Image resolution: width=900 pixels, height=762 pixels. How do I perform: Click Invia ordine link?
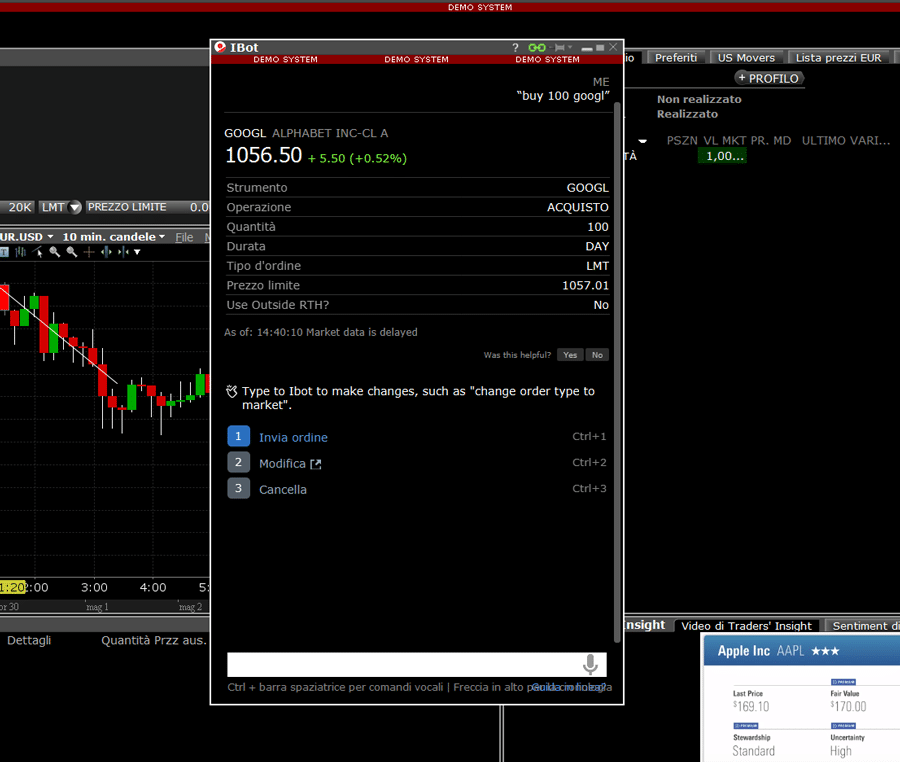[293, 437]
